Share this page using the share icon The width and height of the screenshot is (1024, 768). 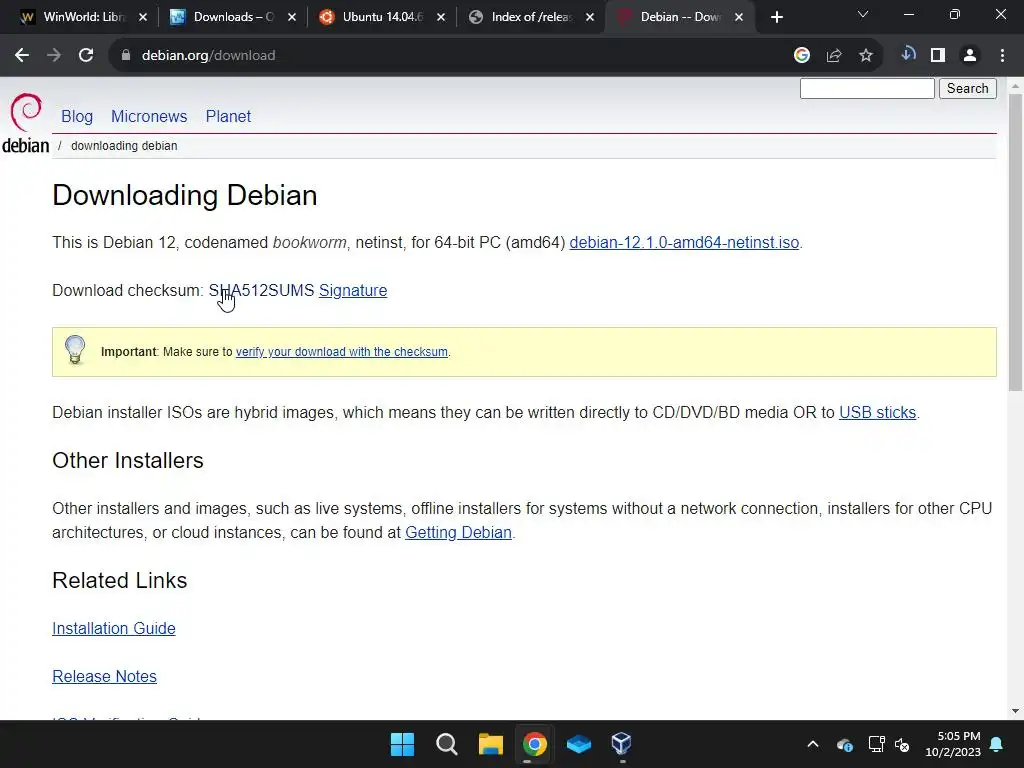click(x=834, y=56)
